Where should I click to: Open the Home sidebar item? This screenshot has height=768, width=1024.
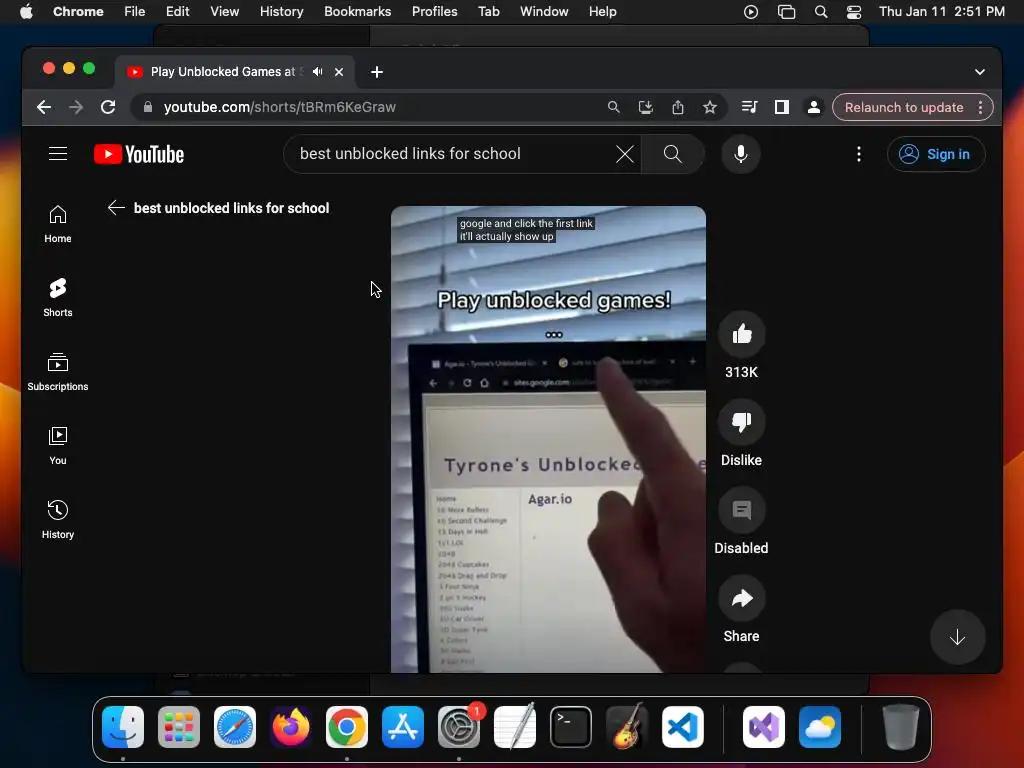(58, 224)
